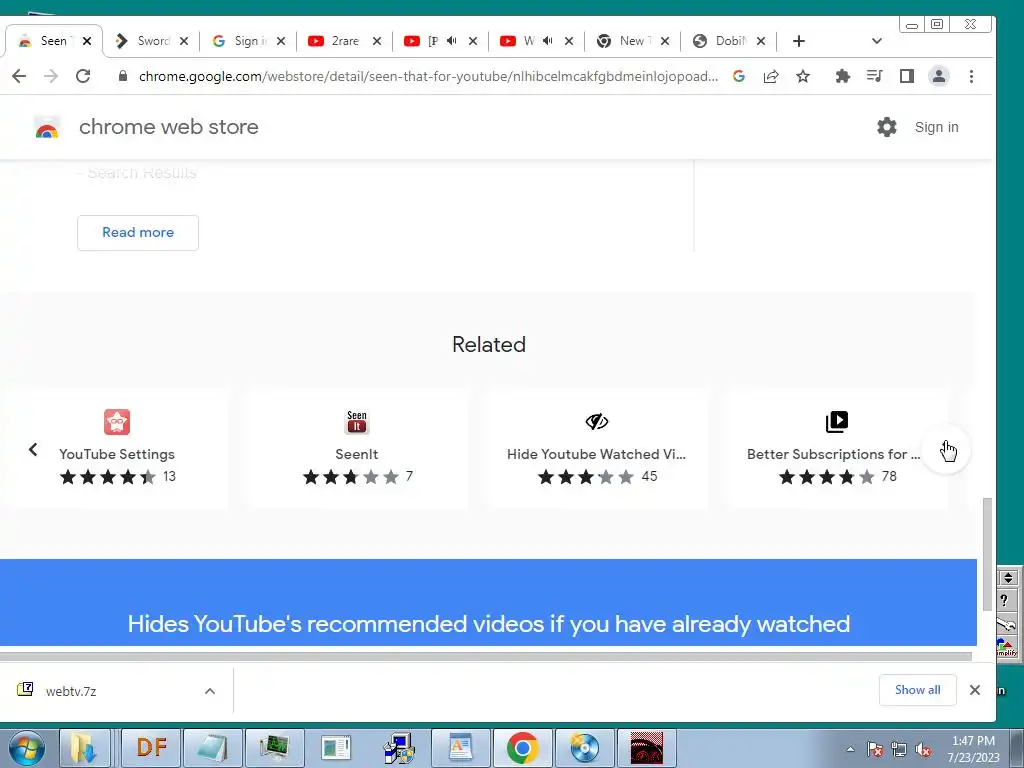Click the site lock icon in address bar

(123, 76)
